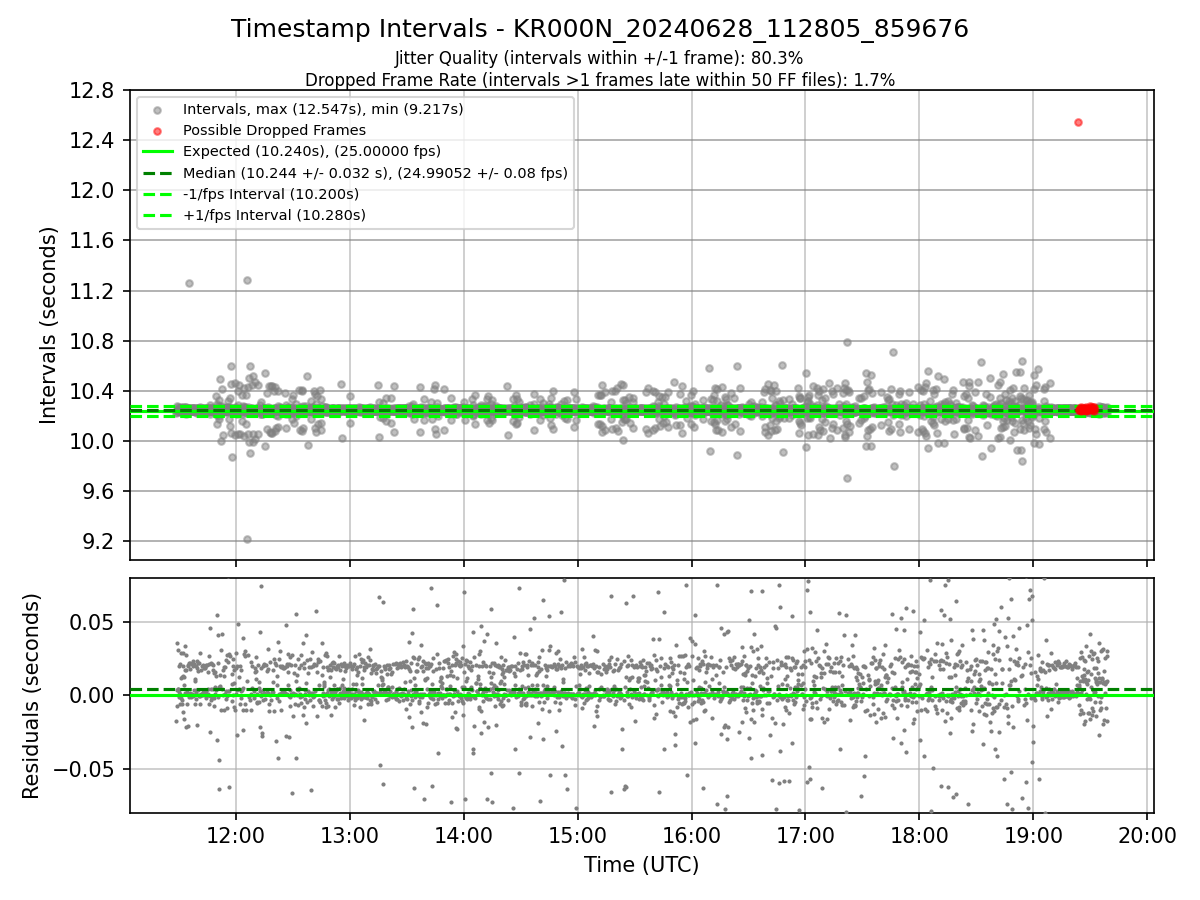Click the x-axis tick label '18:00'
The height and width of the screenshot is (900, 1200).
[x=920, y=835]
